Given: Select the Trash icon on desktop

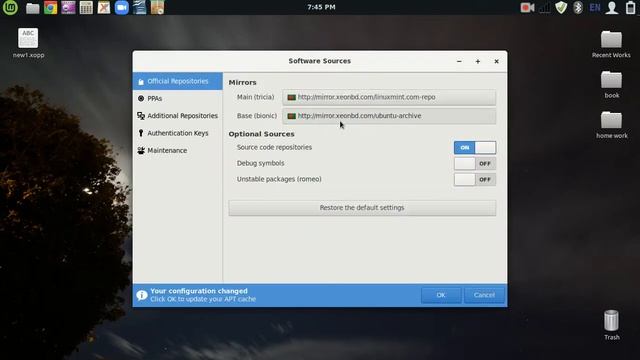Looking at the screenshot, I should [x=611, y=325].
